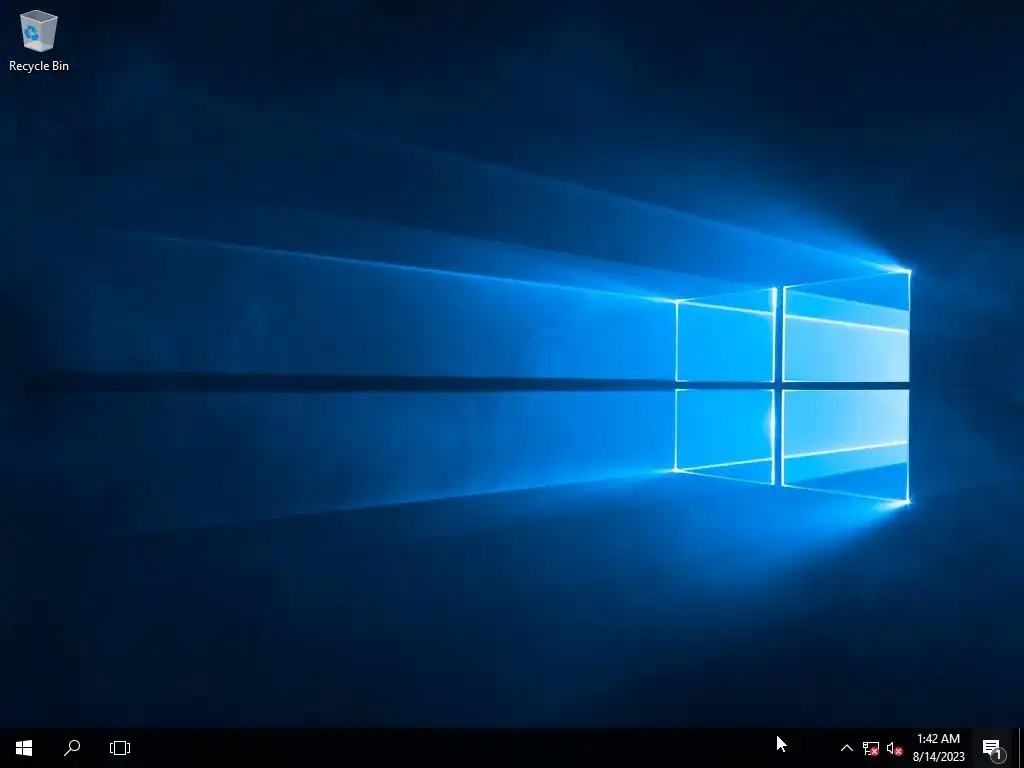The image size is (1024, 768).
Task: Show hidden system tray icons
Action: point(846,748)
